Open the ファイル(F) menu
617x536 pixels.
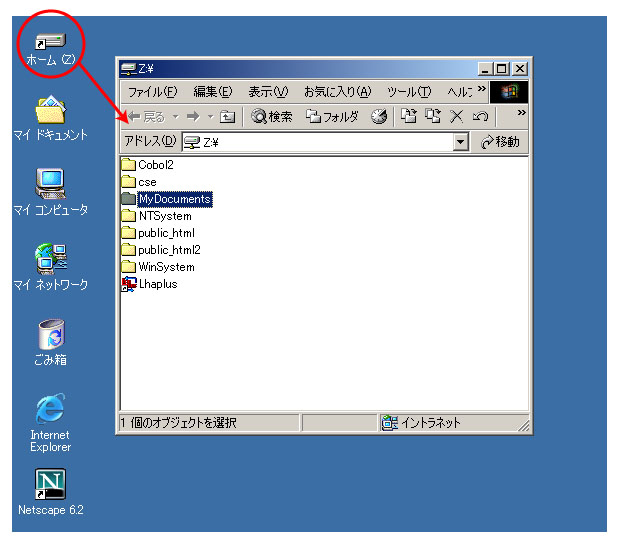click(153, 92)
